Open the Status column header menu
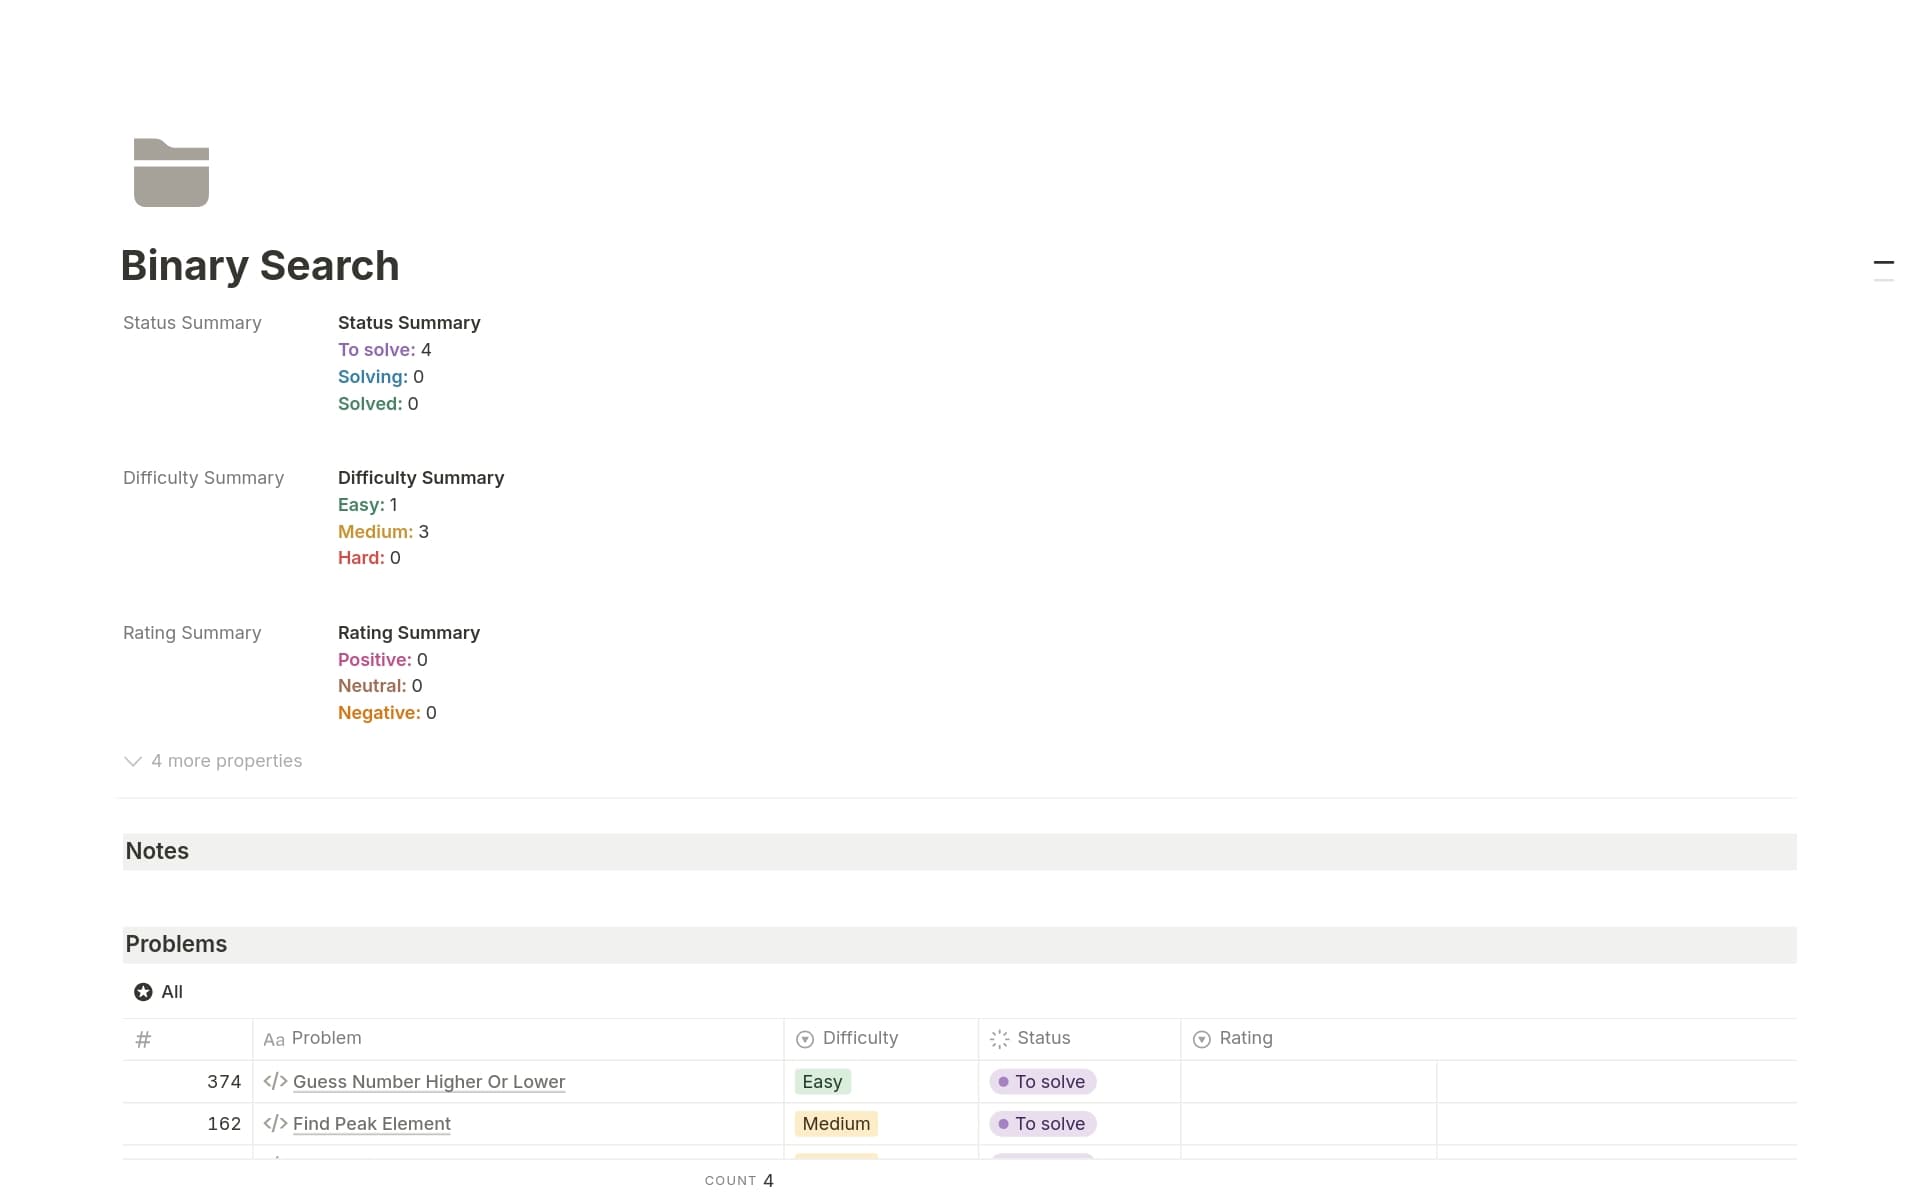 tap(1043, 1039)
